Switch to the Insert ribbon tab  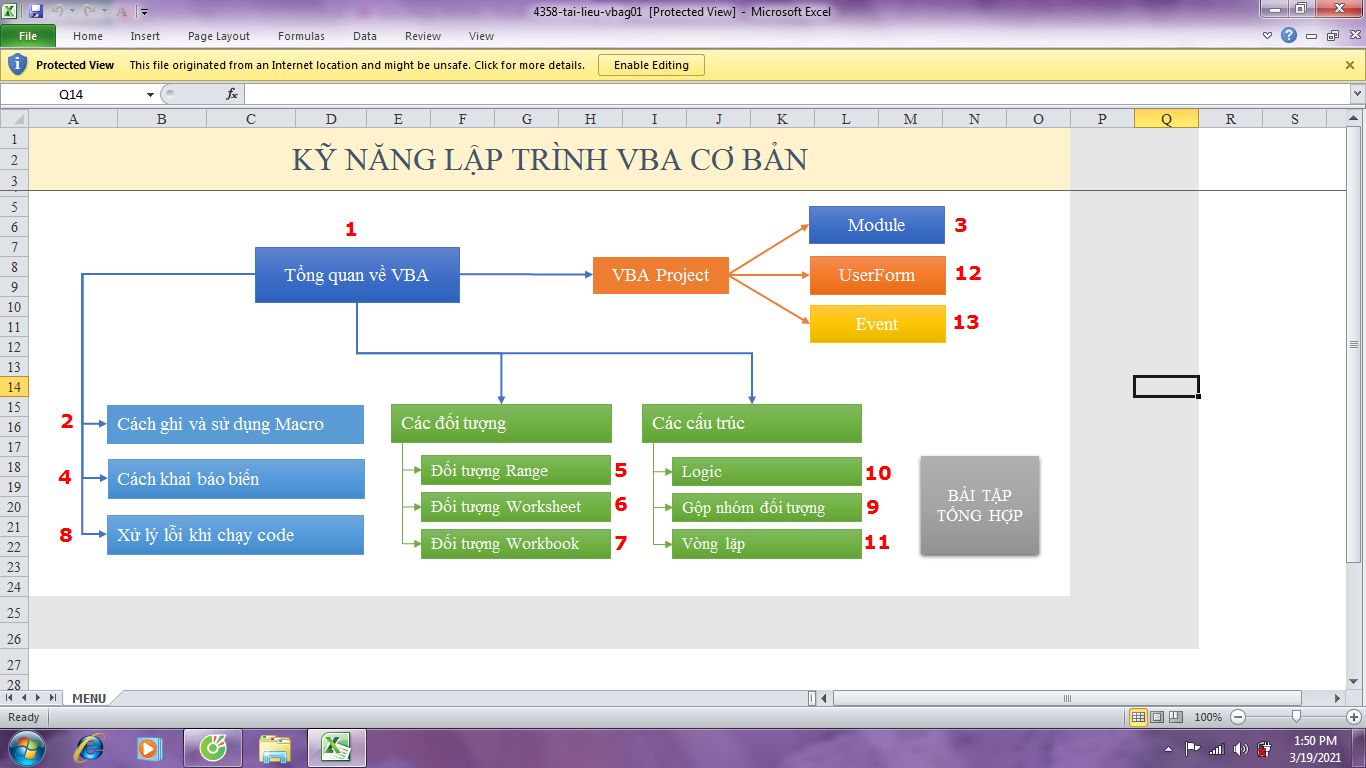click(x=145, y=36)
